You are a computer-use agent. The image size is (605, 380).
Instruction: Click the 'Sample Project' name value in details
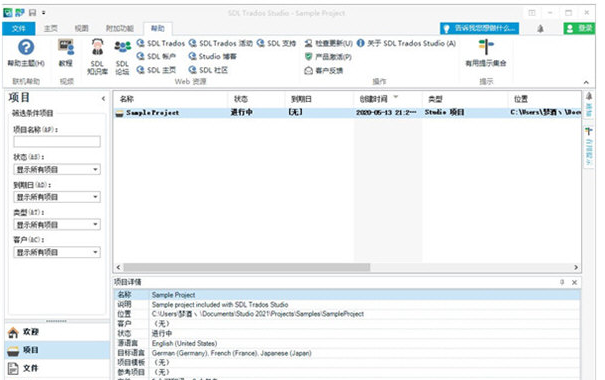(x=173, y=295)
